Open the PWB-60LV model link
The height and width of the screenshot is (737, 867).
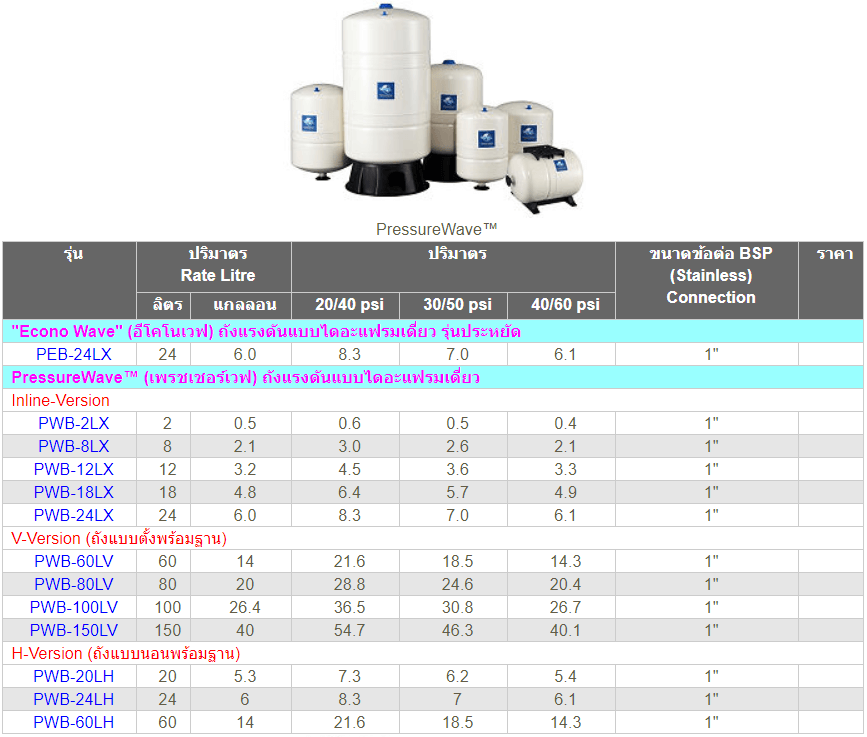73,561
